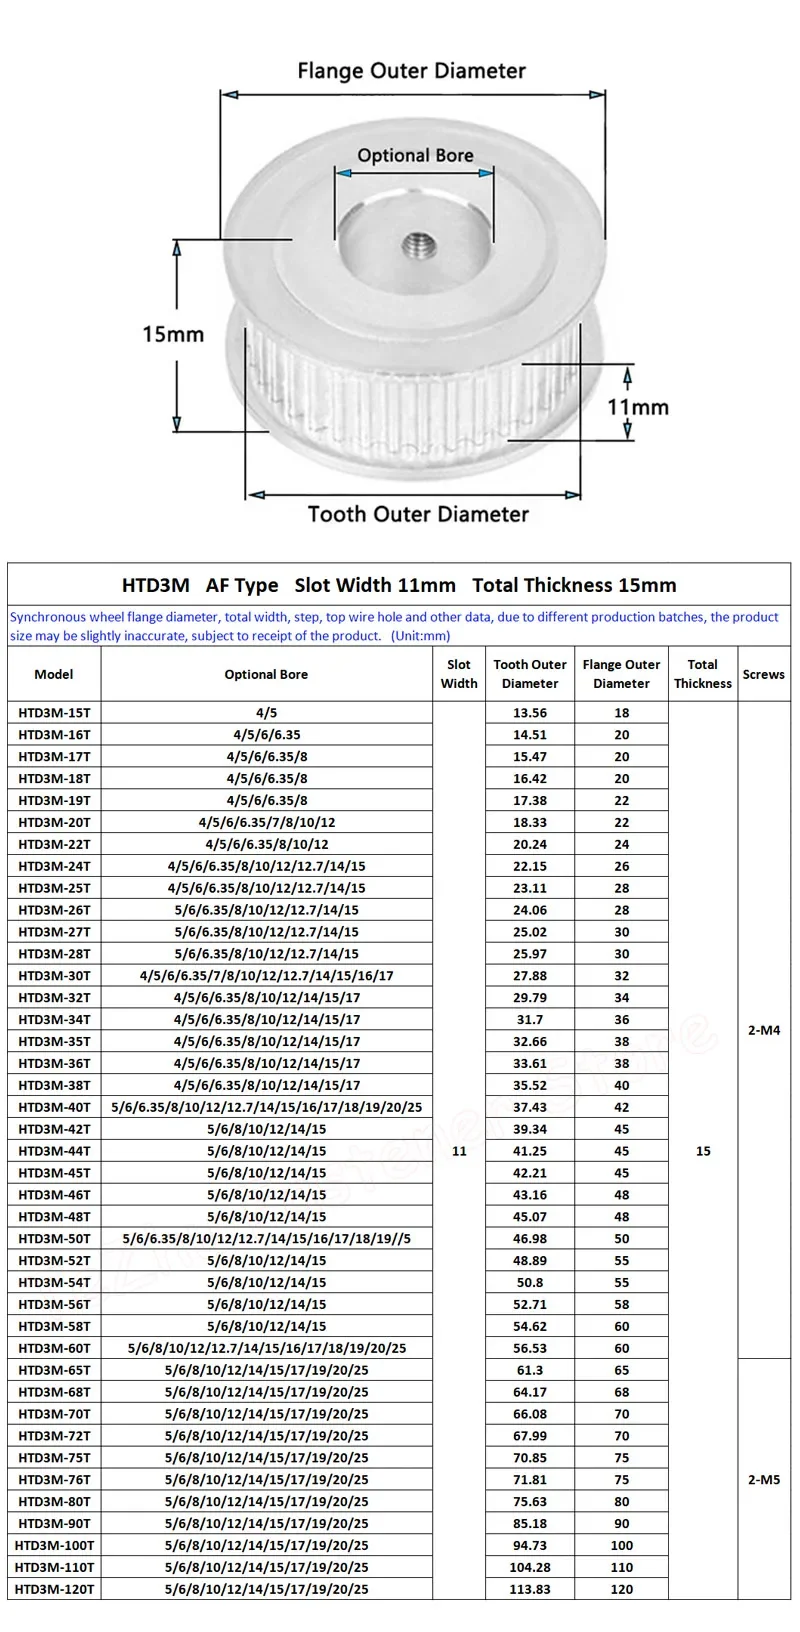
Task: Select the 15mm thickness dimension label
Action: tap(172, 334)
